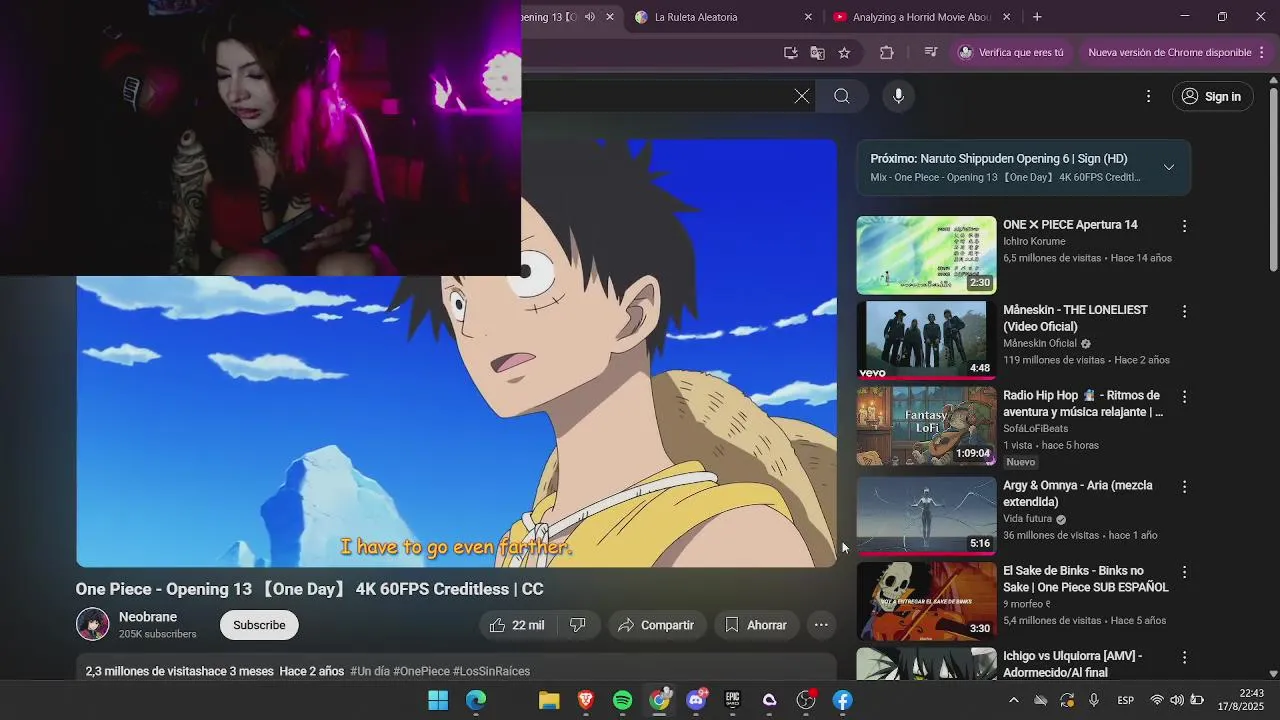Open Spotify from taskbar

622,700
